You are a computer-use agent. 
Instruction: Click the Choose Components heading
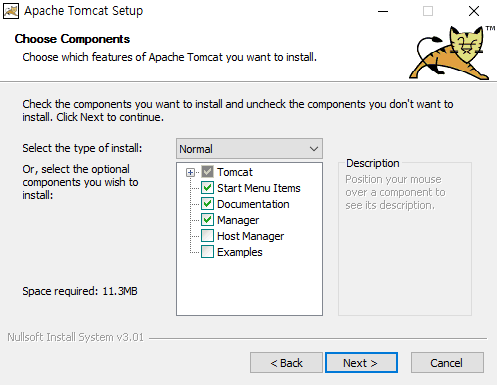pyautogui.click(x=72, y=39)
